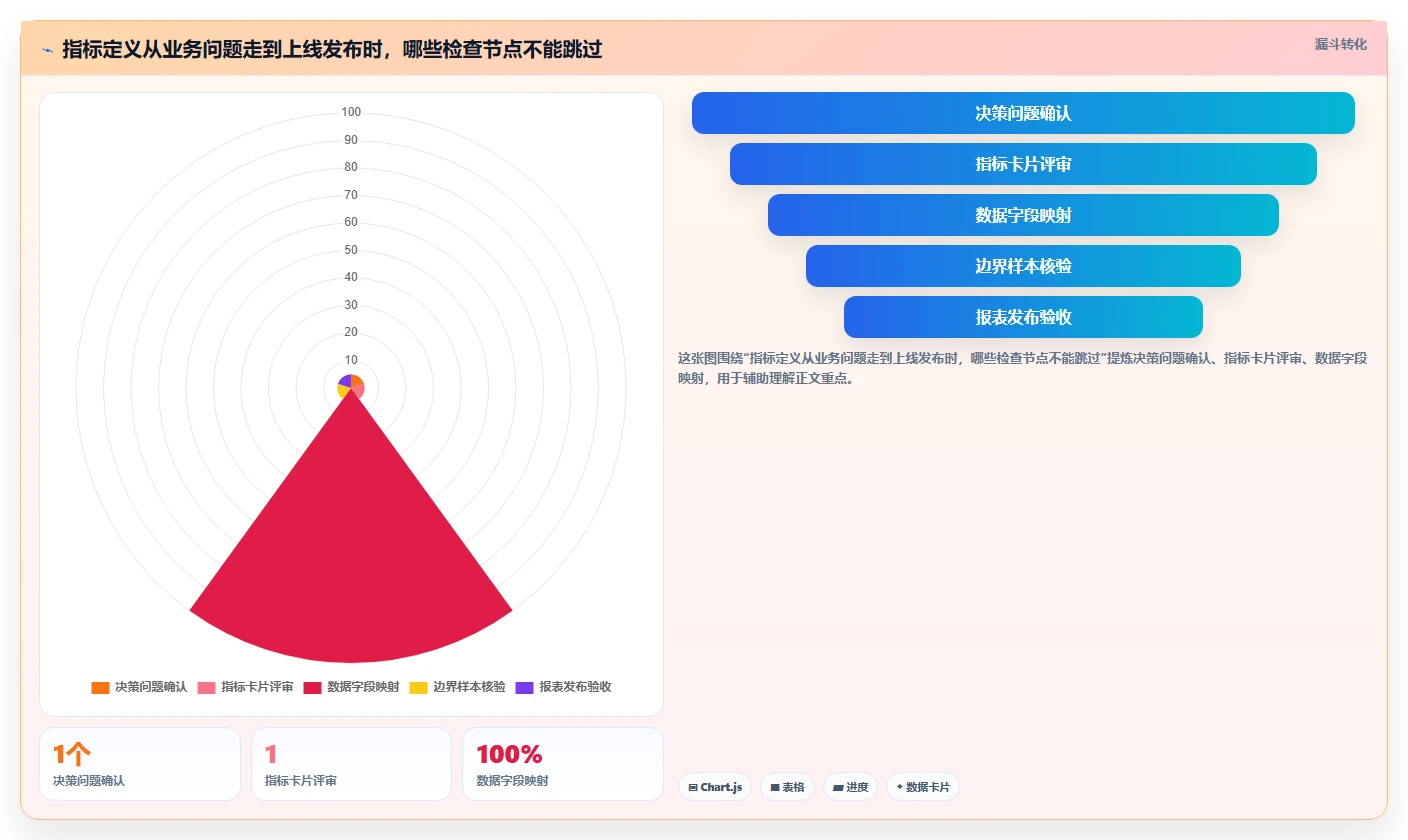Open the 指标卡片评审 stat card showing 1
This screenshot has width=1408, height=840.
tap(351, 764)
